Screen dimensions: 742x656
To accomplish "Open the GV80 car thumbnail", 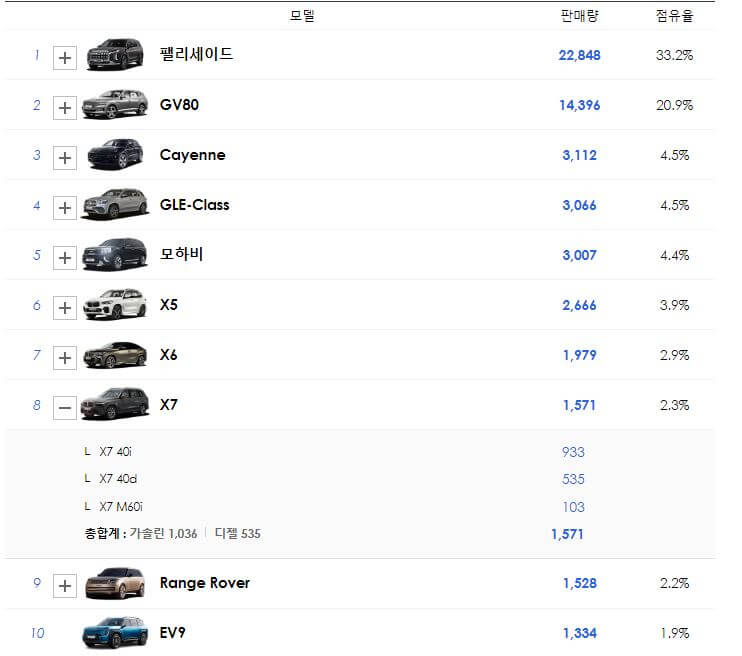I will coord(115,104).
